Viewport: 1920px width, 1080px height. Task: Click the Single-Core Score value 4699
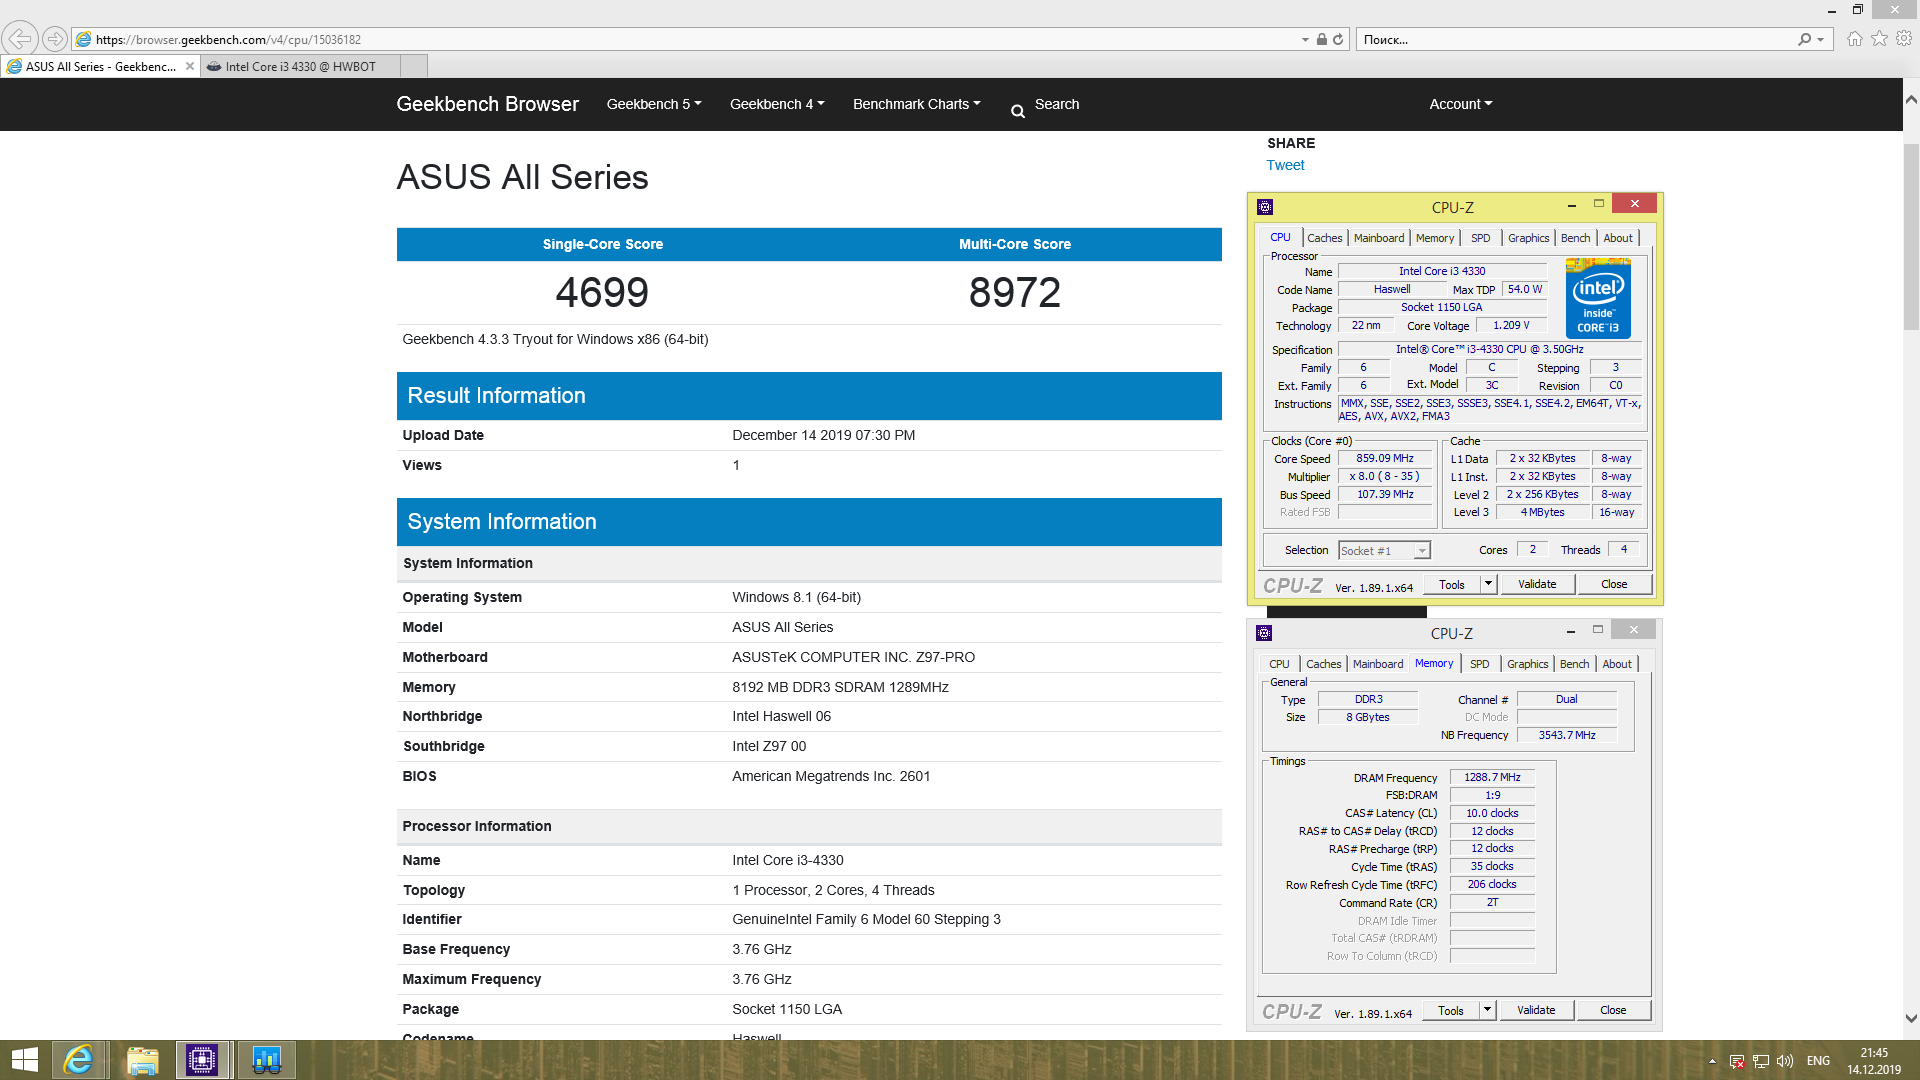(x=602, y=292)
